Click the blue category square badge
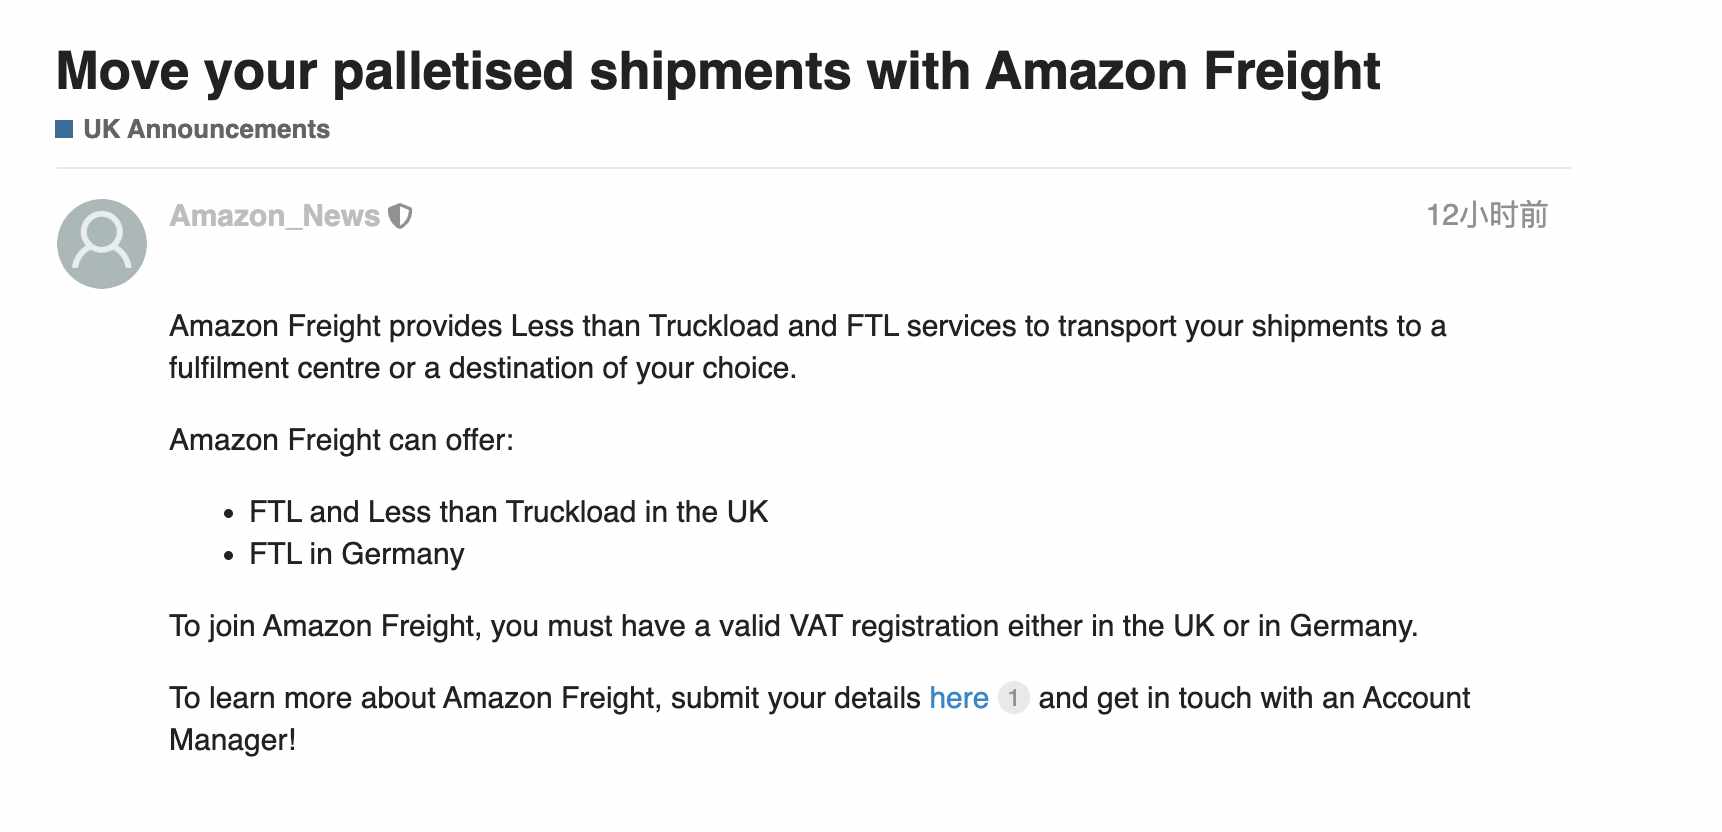Image resolution: width=1722 pixels, height=832 pixels. (64, 129)
